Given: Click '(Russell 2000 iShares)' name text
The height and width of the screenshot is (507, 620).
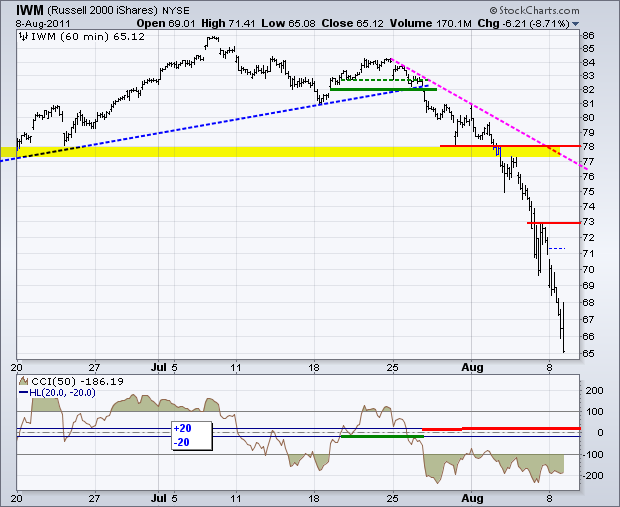Looking at the screenshot, I should [102, 10].
